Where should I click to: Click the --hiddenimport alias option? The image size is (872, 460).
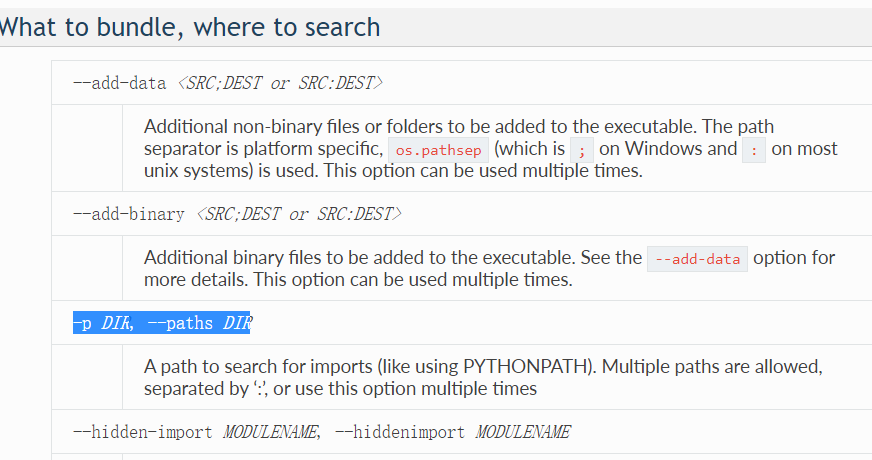click(x=399, y=432)
